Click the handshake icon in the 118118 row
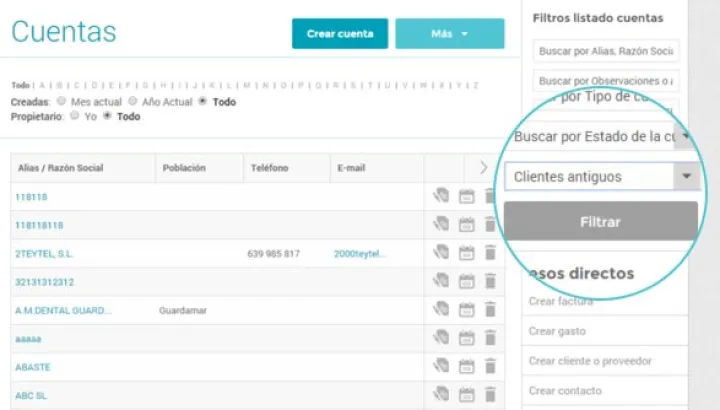 [441, 196]
